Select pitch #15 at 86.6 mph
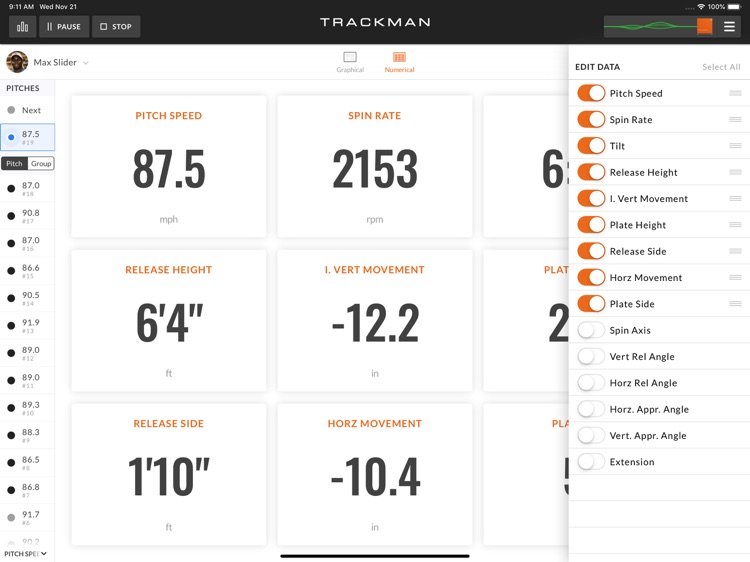The image size is (750, 562). (x=27, y=271)
